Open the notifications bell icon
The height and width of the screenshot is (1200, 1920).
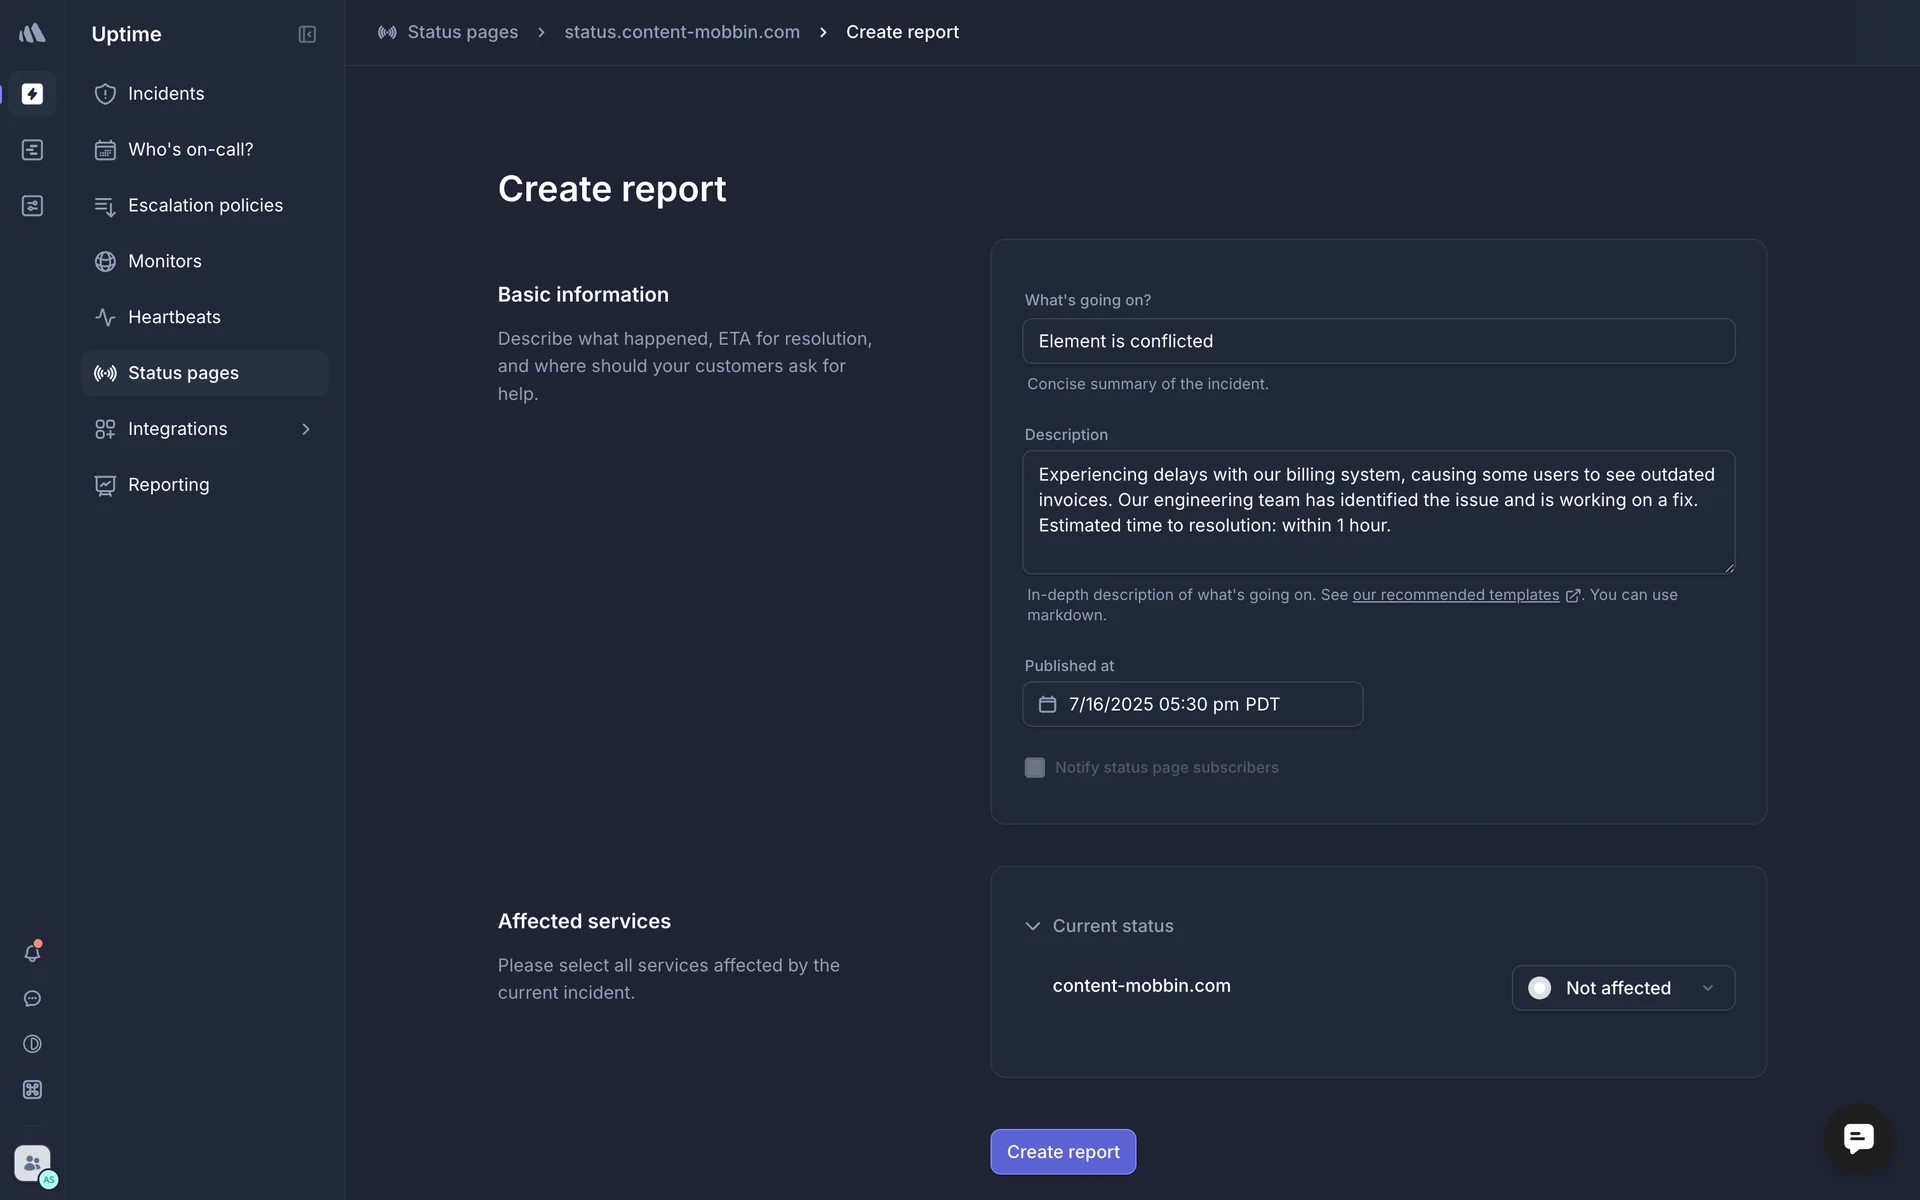(32, 953)
